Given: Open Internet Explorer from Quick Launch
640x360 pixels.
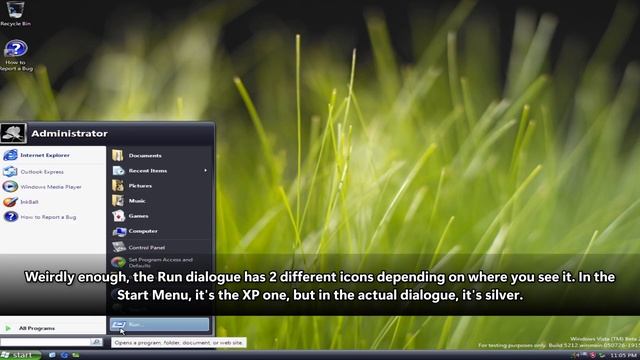Looking at the screenshot, I should (x=64, y=355).
